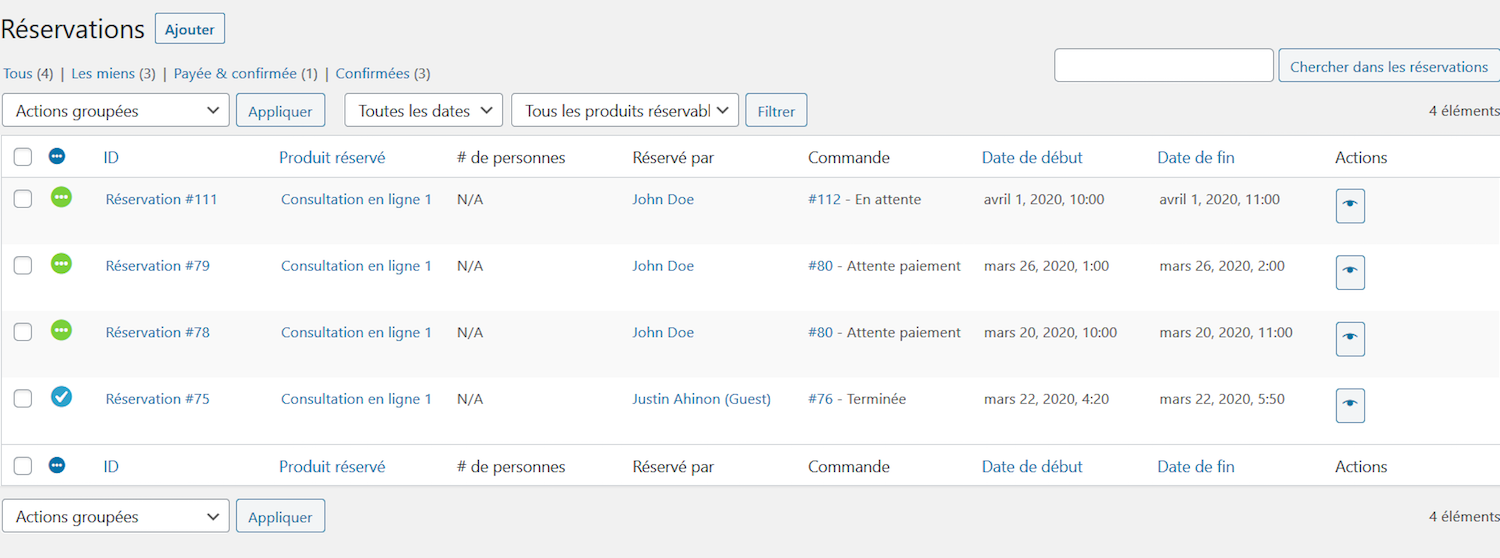The width and height of the screenshot is (1500, 558).
Task: Click green pending status icon of Réservation #111
Action: (x=61, y=198)
